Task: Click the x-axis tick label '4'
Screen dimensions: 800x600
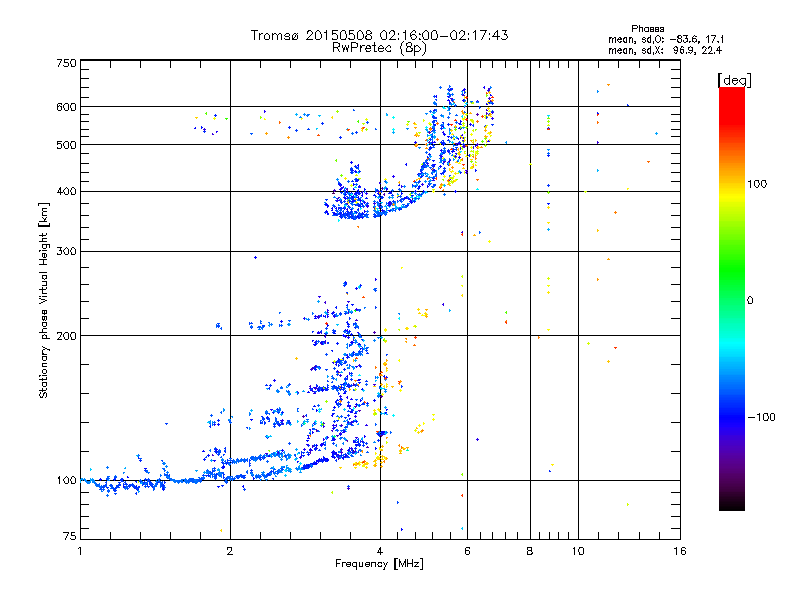Action: (380, 551)
